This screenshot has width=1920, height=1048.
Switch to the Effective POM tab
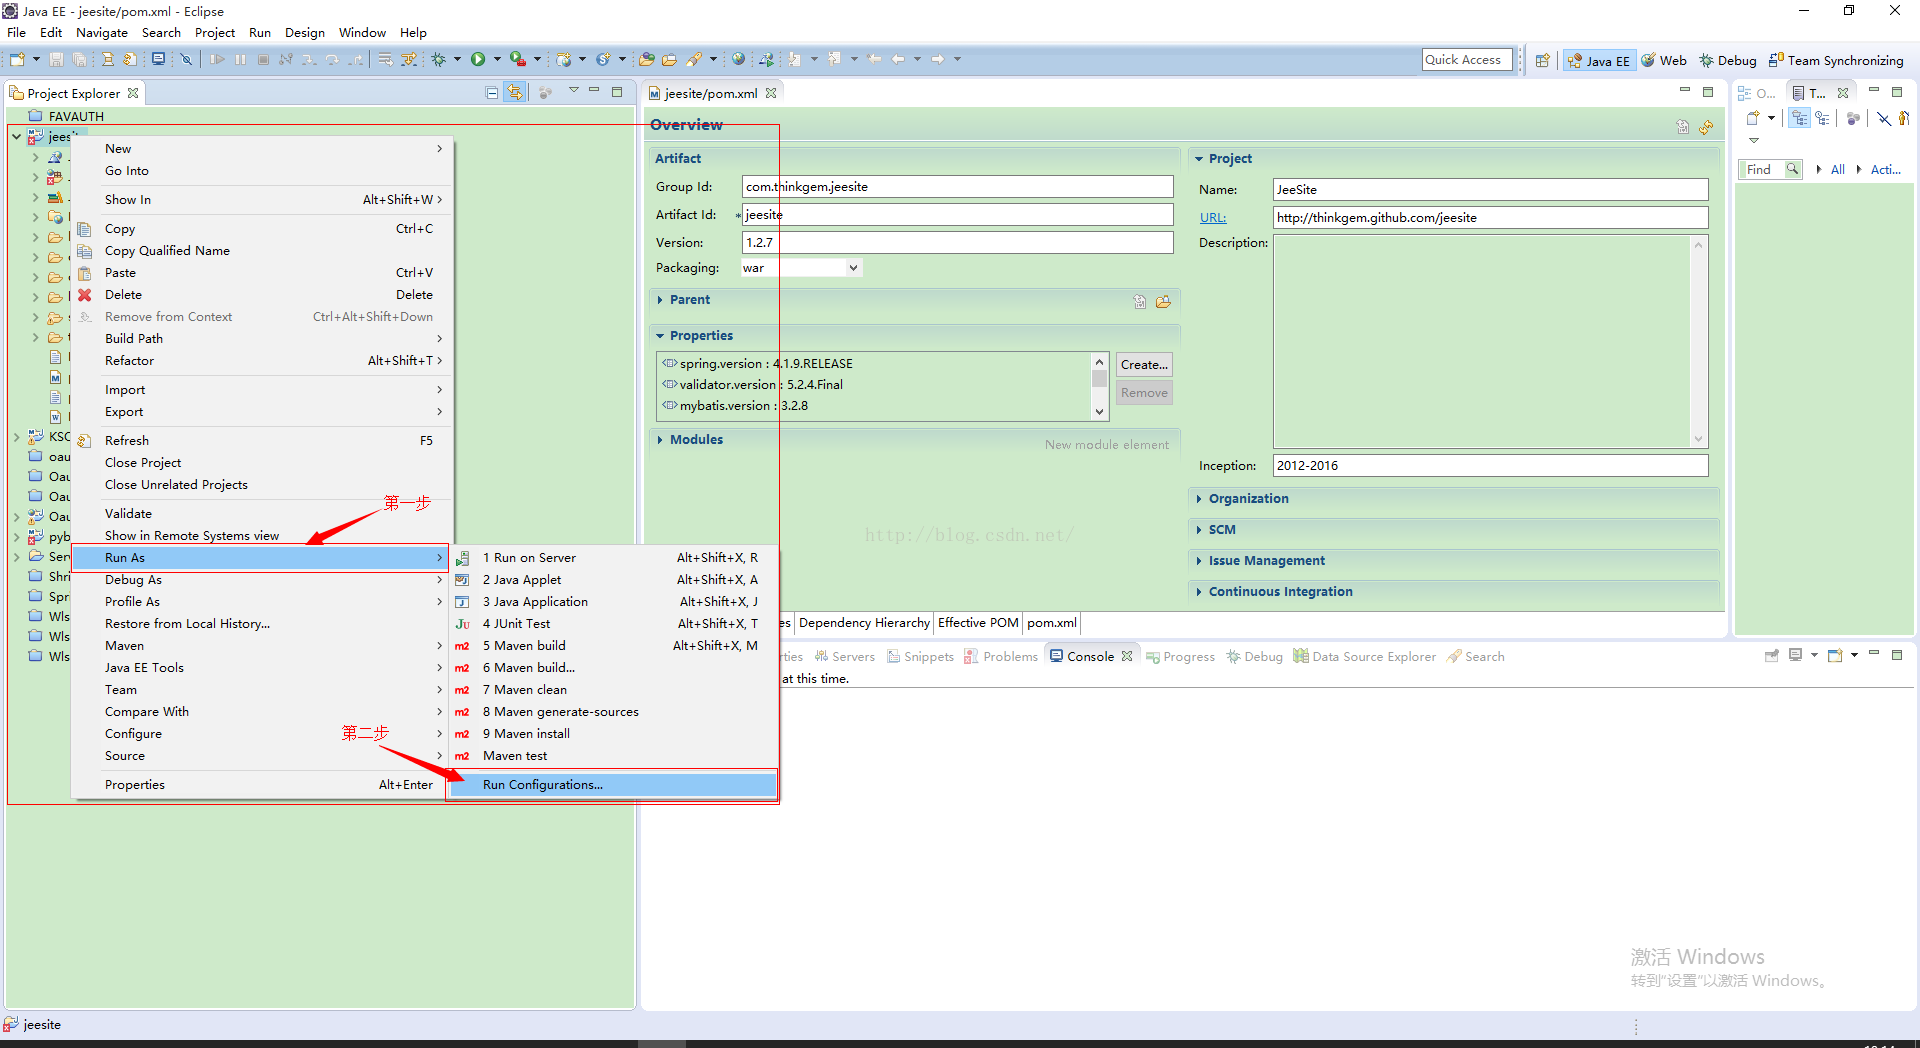tap(978, 623)
